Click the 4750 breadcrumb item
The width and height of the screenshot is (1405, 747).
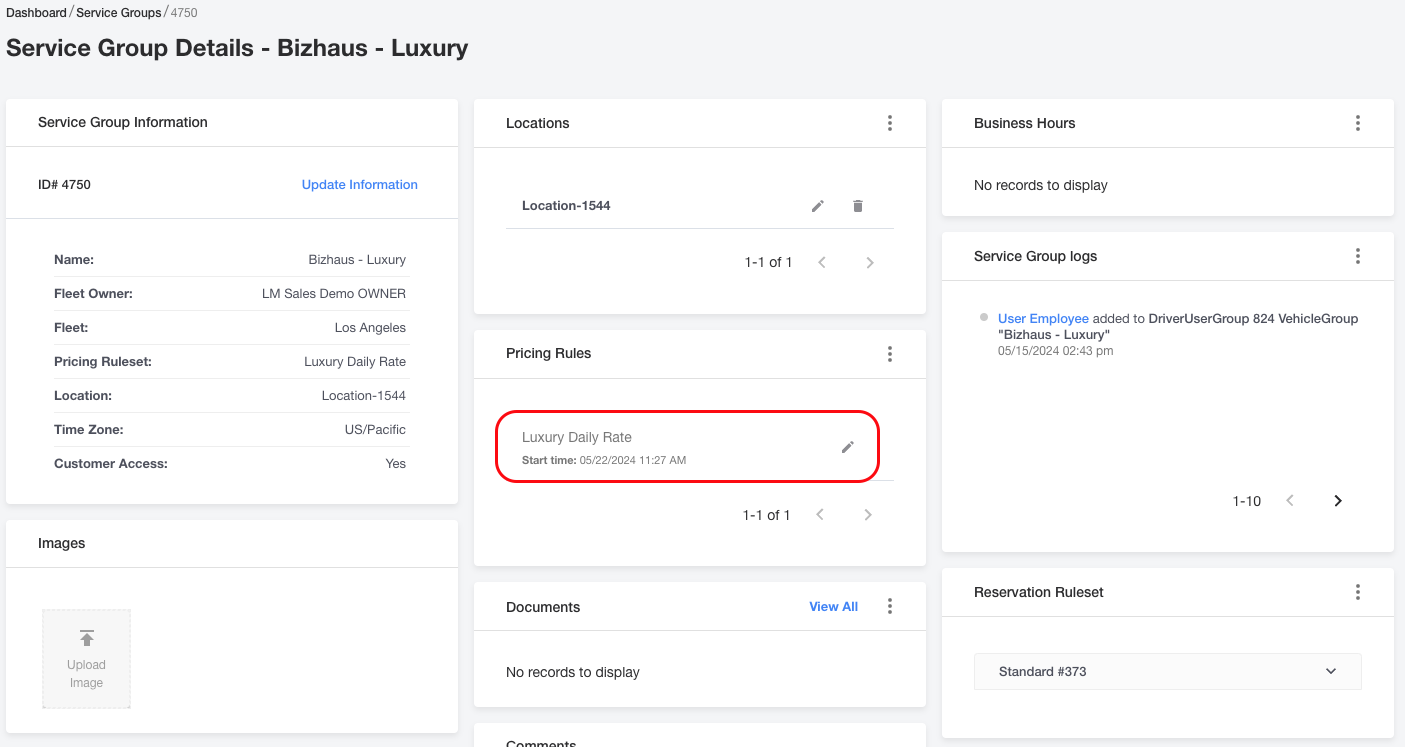[184, 13]
